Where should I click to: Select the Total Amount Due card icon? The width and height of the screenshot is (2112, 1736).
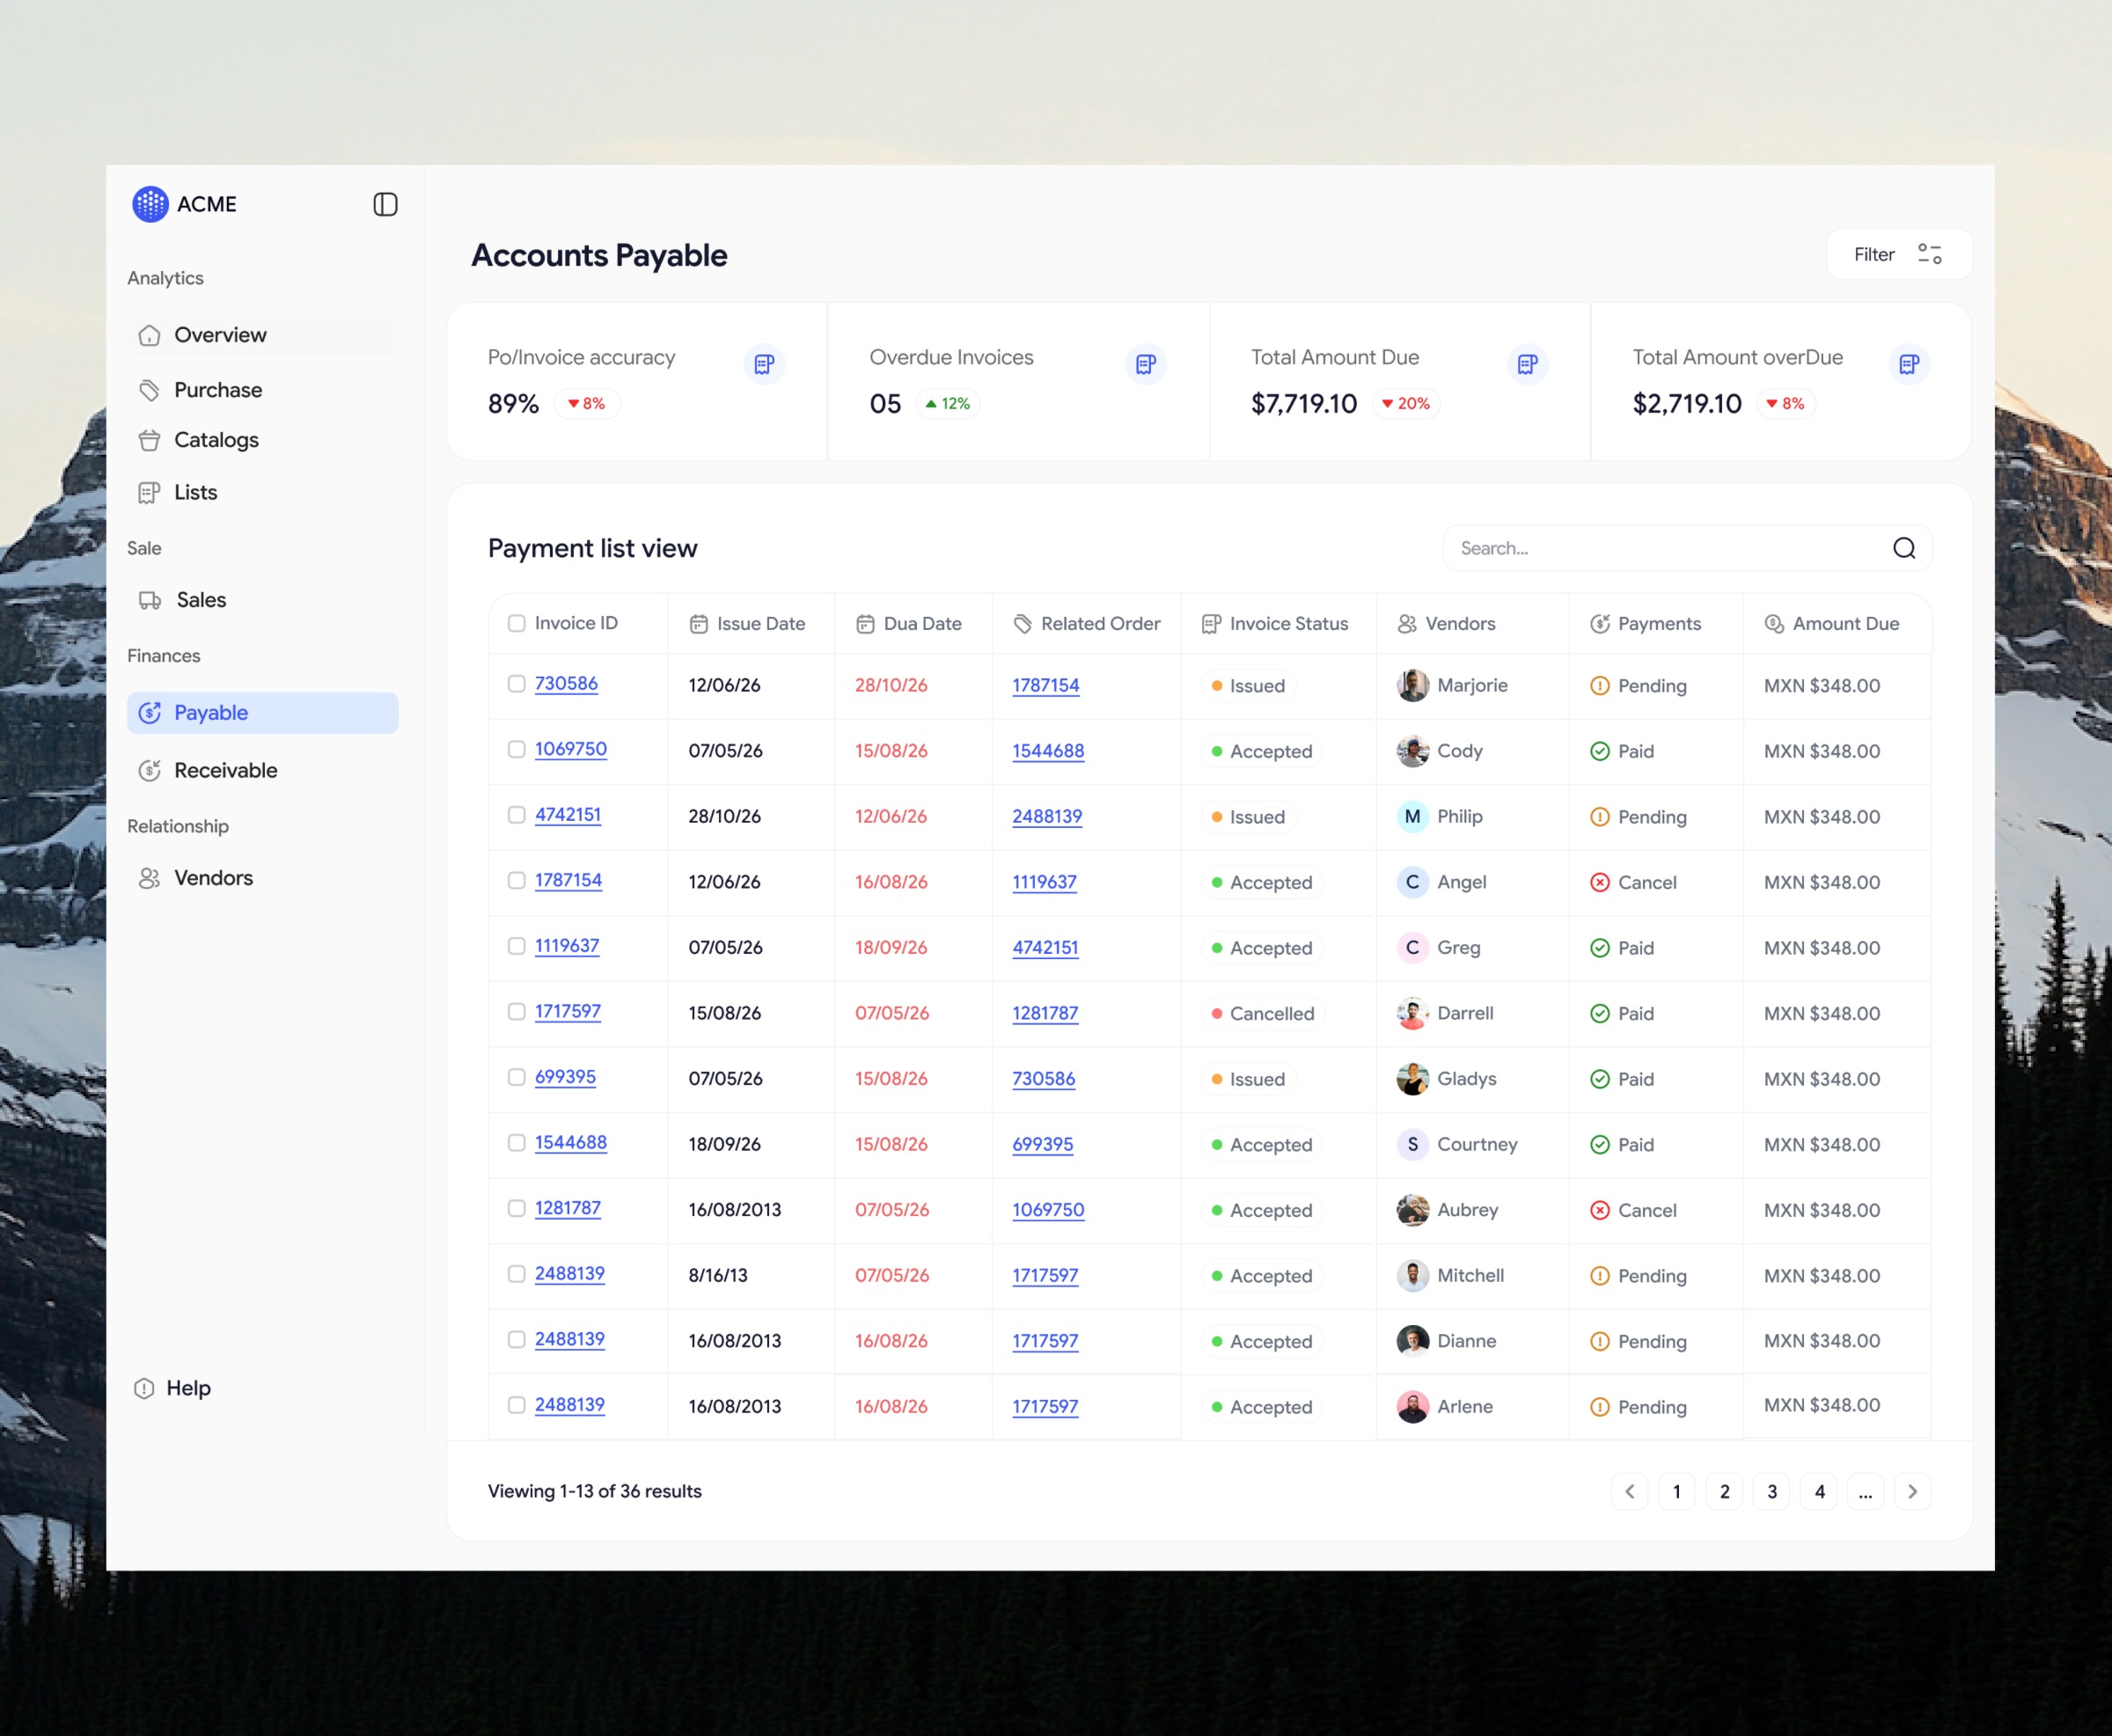(1527, 364)
